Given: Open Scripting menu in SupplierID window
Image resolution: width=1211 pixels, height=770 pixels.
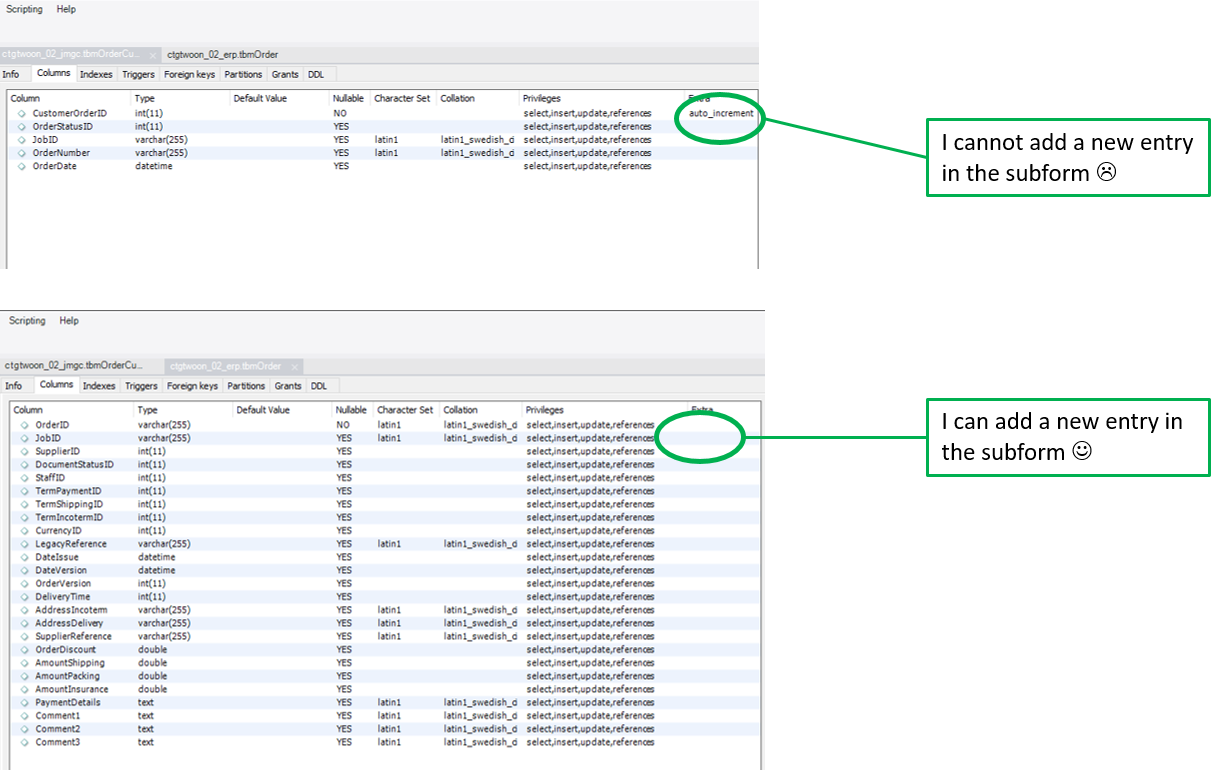Looking at the screenshot, I should [27, 321].
